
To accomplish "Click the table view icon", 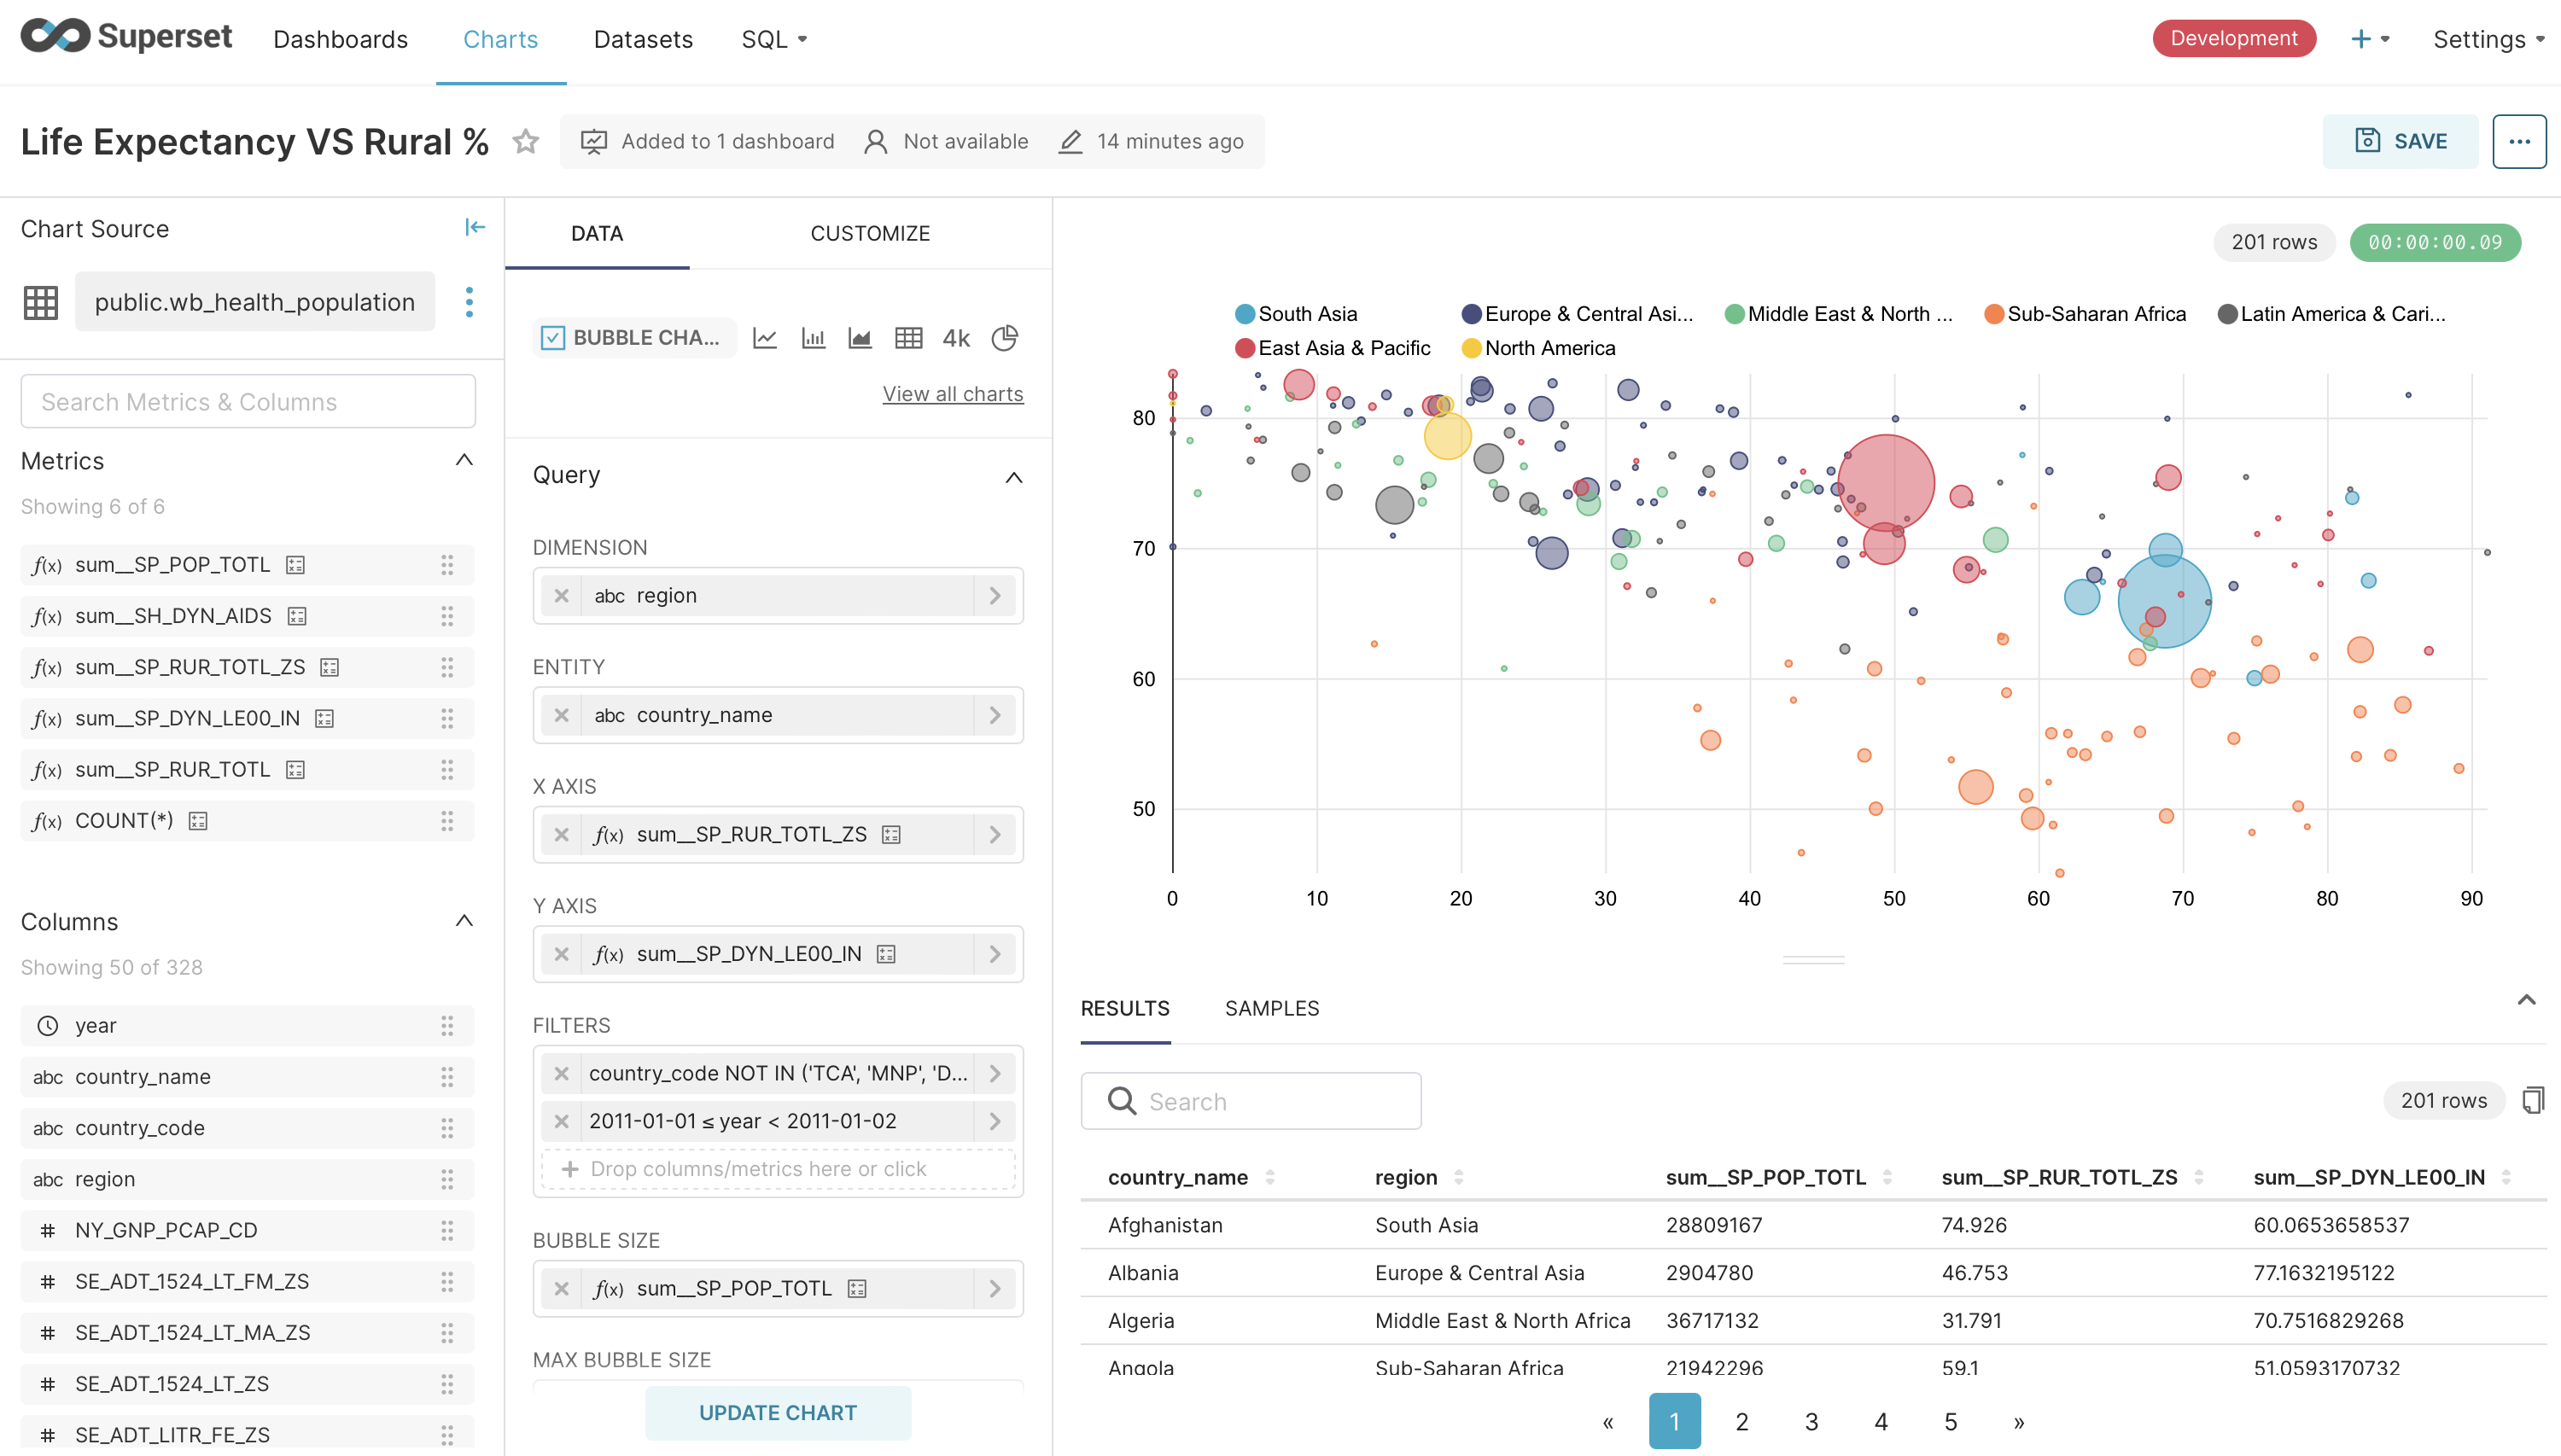I will coord(911,338).
